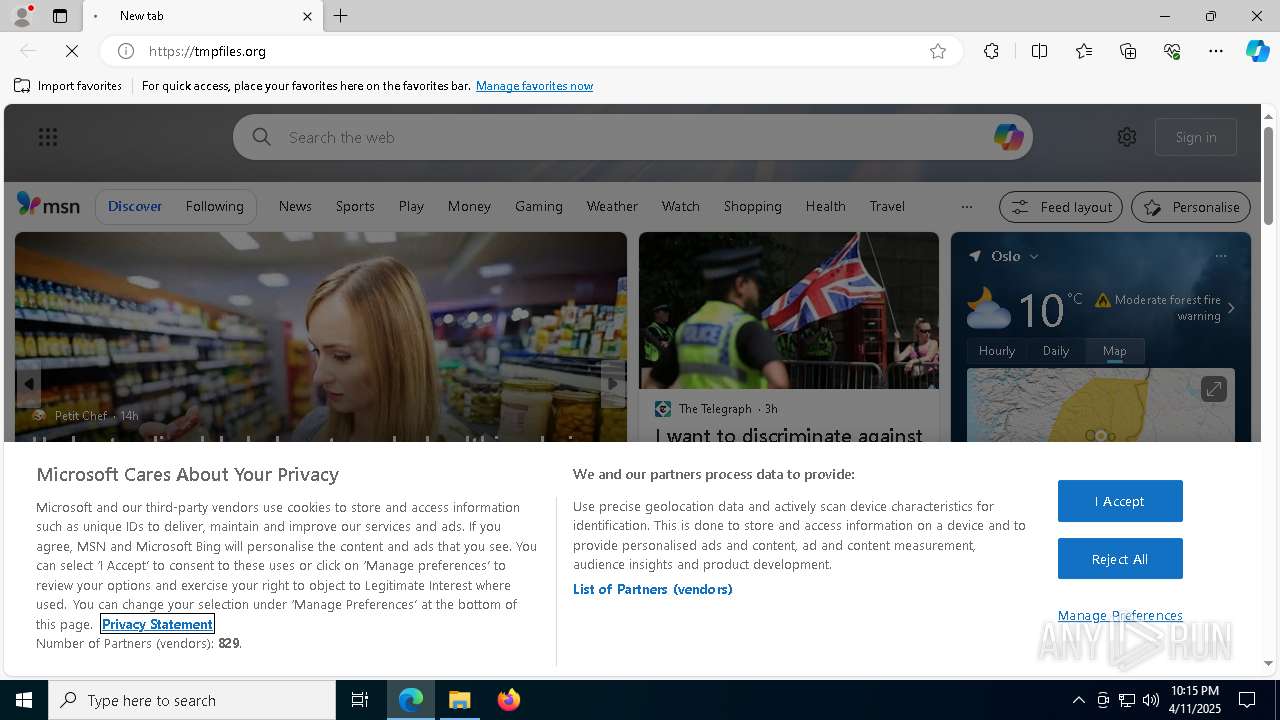Open the Edge profile icon
The image size is (1280, 720).
(21, 16)
